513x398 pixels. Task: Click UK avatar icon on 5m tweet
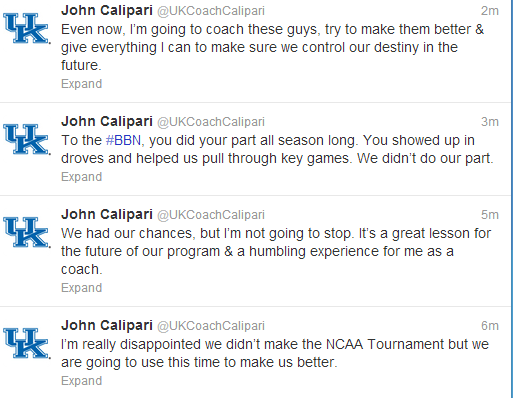[x=27, y=232]
